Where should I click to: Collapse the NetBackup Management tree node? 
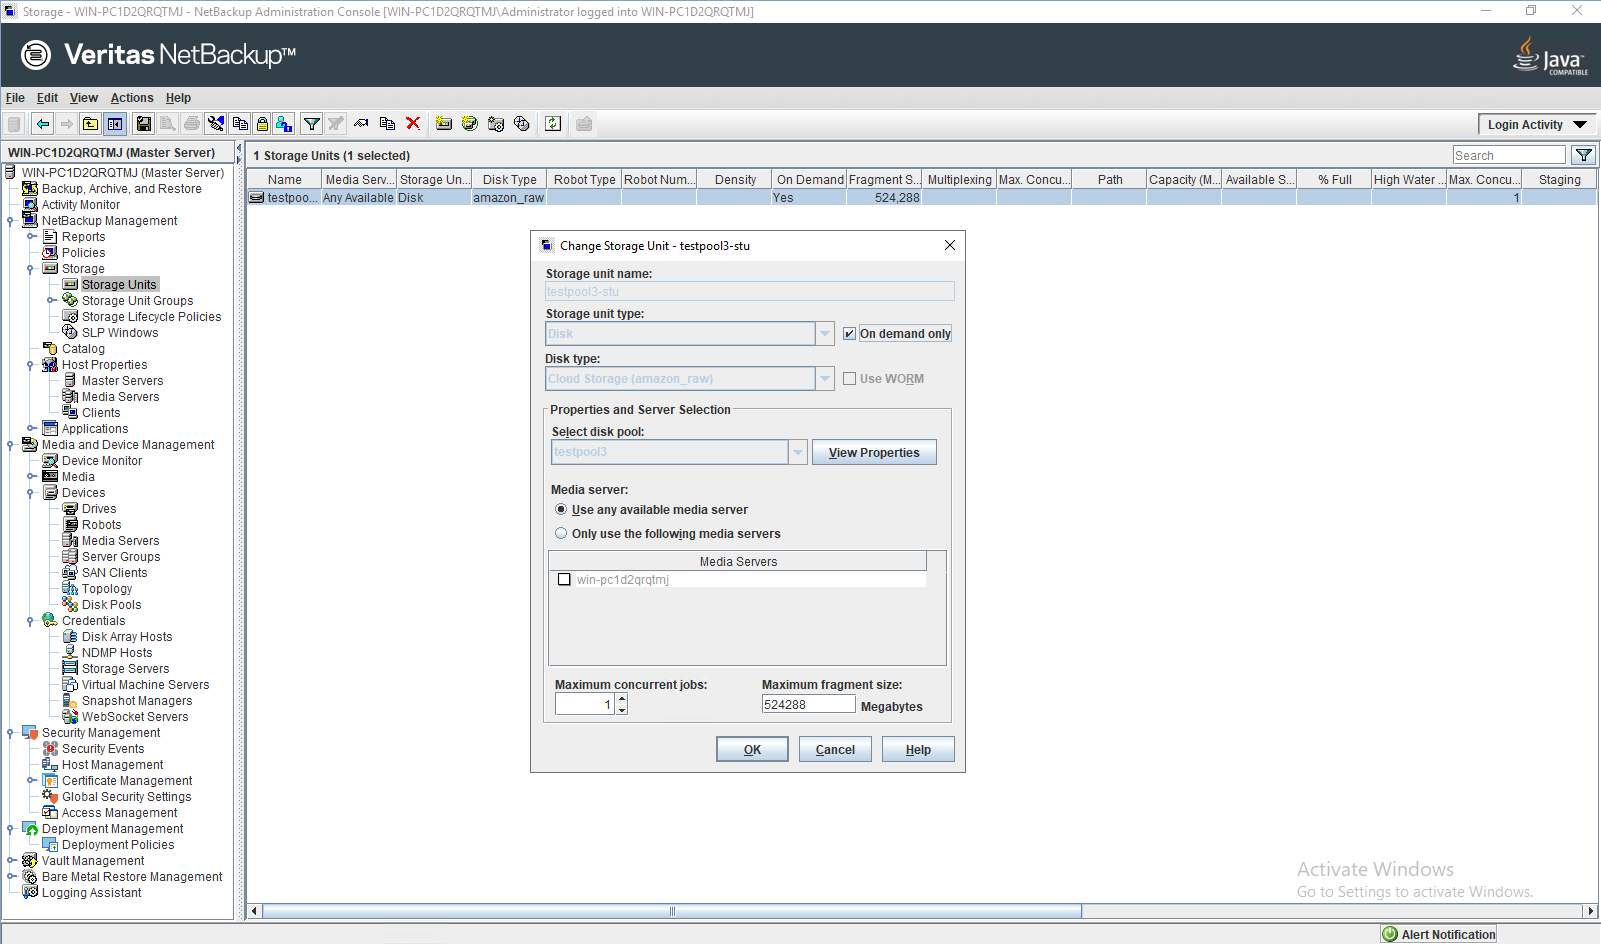click(10, 221)
